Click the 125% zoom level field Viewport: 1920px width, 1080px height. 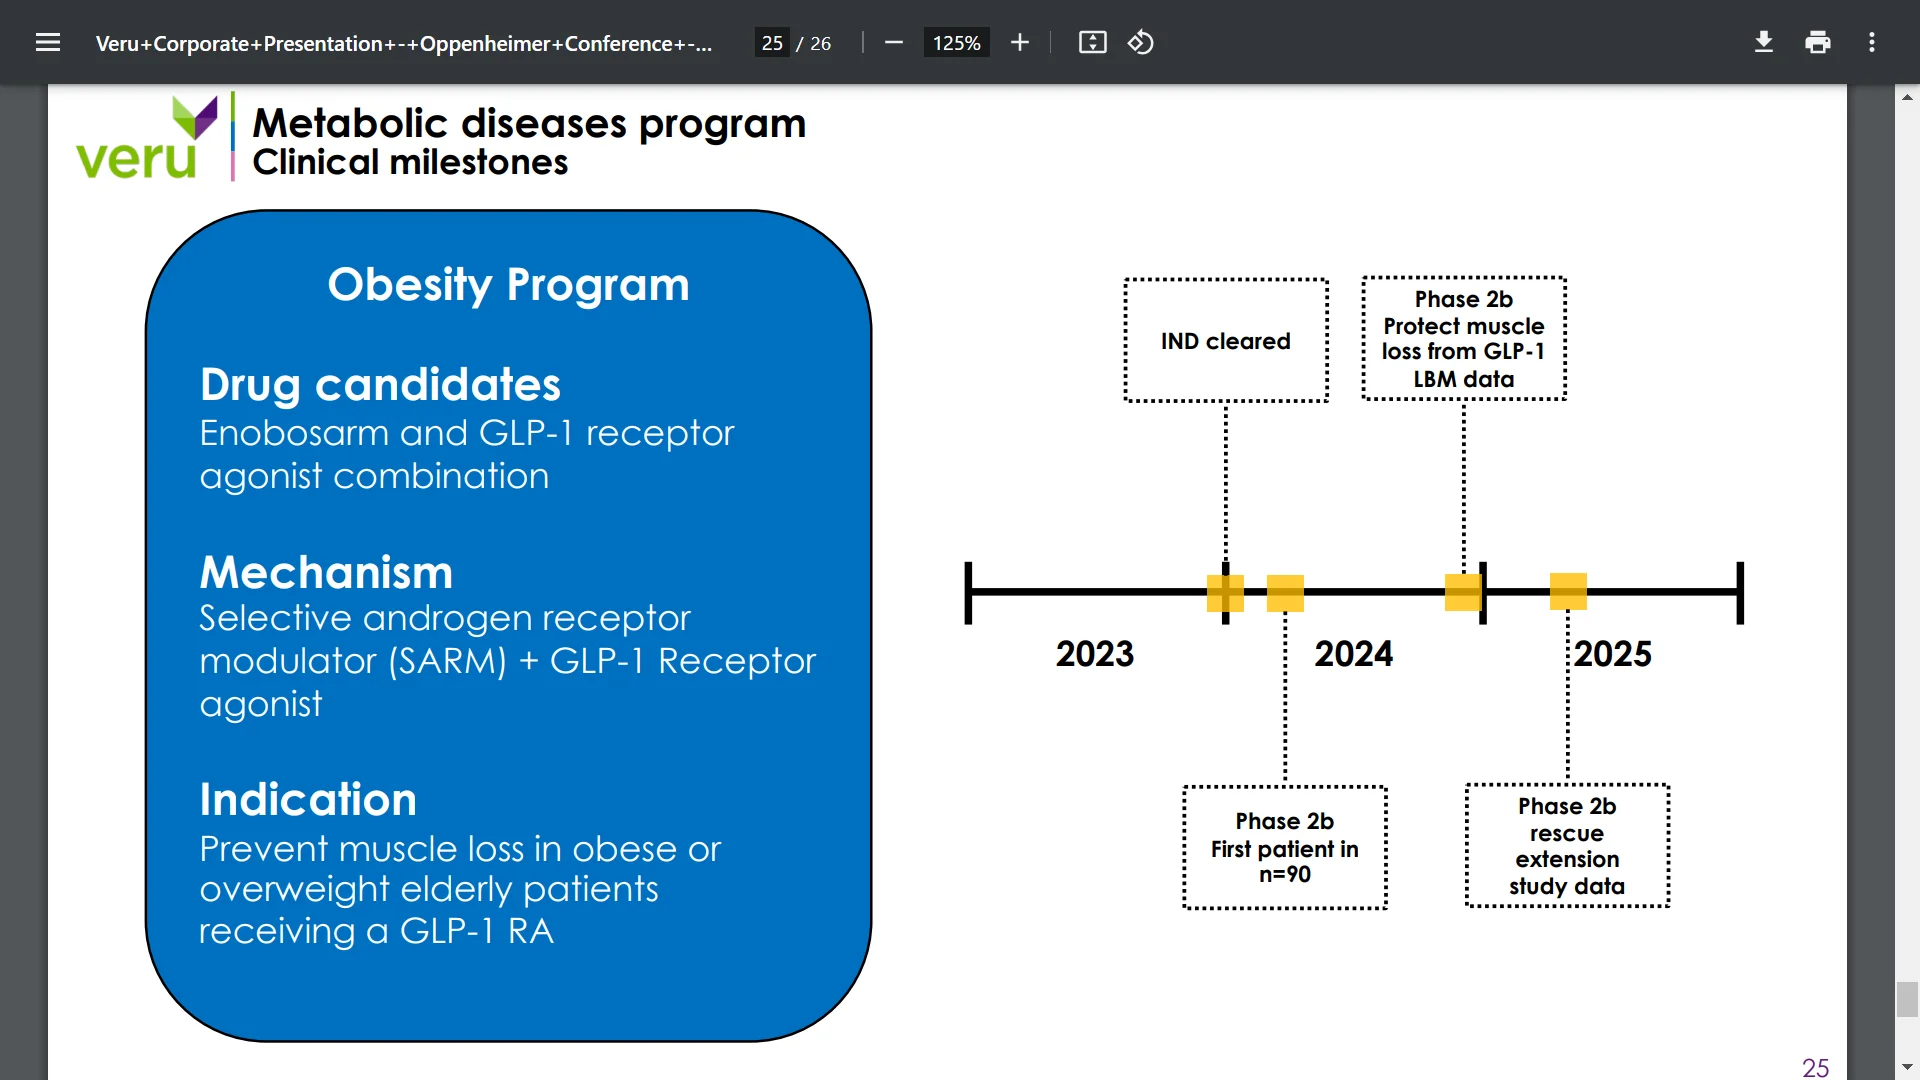[956, 43]
